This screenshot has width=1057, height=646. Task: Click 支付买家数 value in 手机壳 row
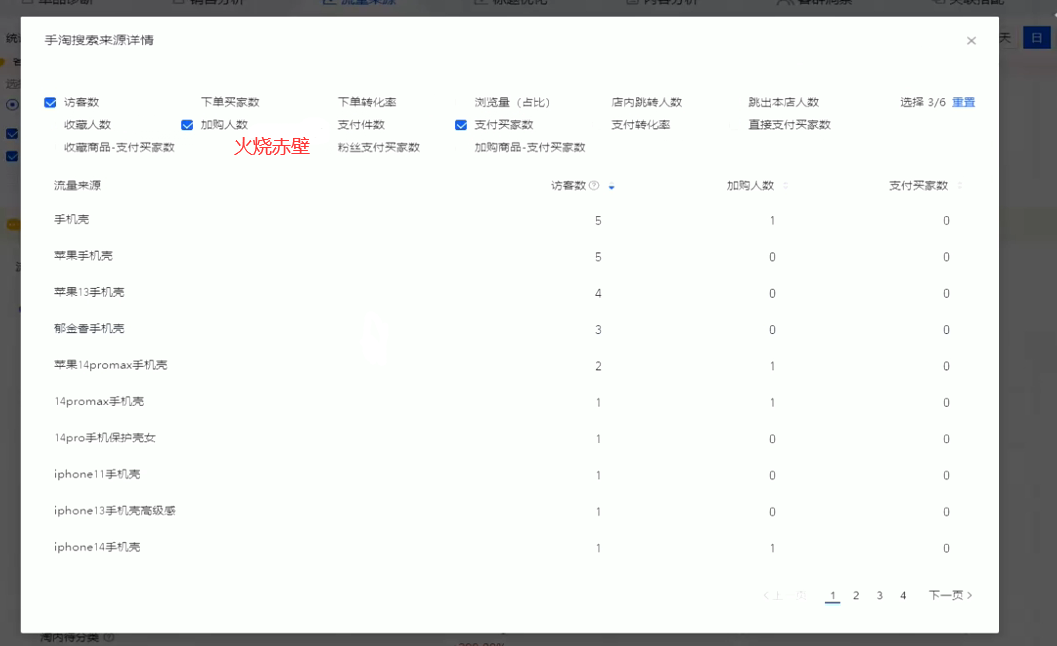(x=946, y=221)
